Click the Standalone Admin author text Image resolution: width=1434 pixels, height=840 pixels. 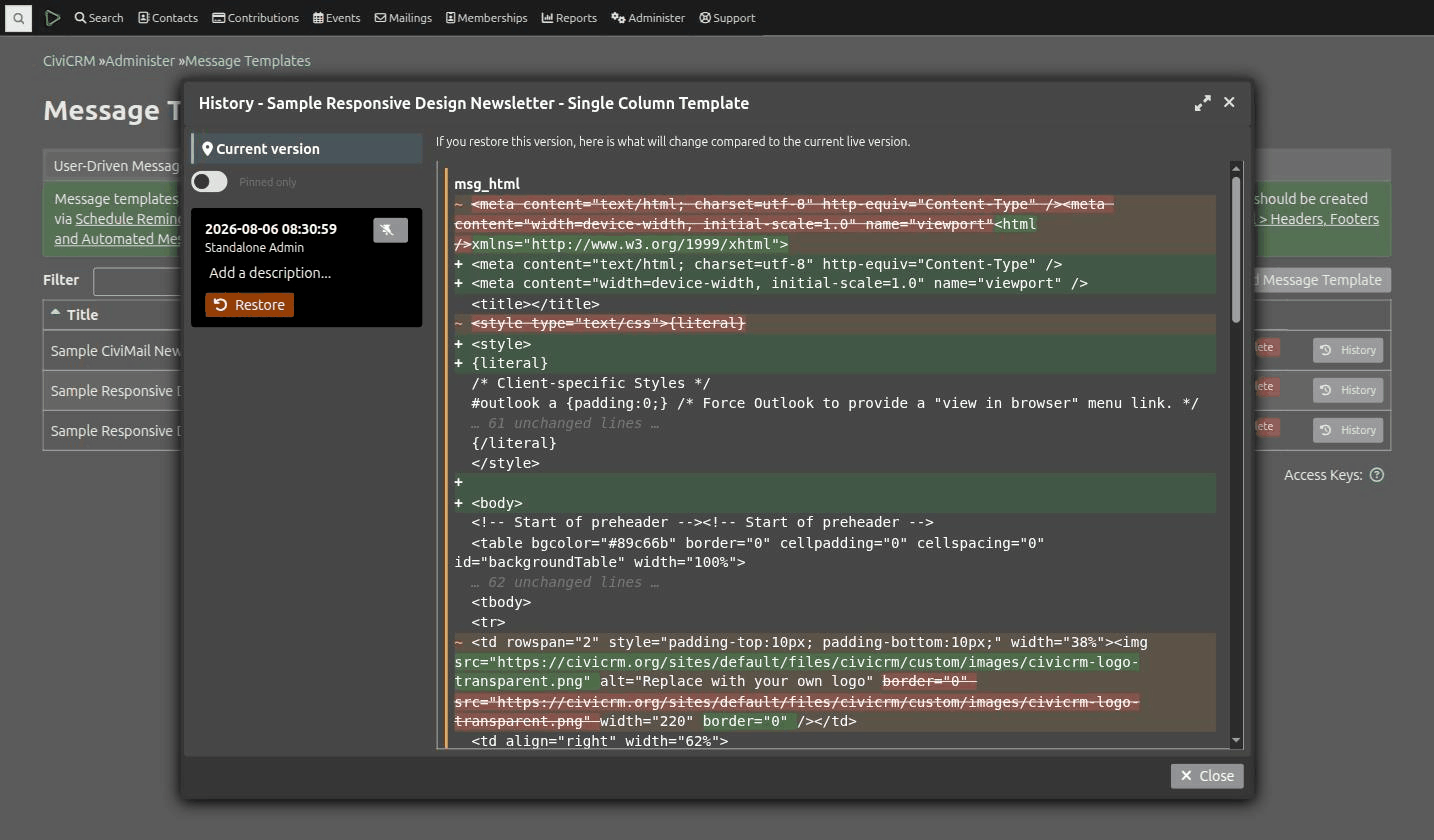pyautogui.click(x=254, y=248)
